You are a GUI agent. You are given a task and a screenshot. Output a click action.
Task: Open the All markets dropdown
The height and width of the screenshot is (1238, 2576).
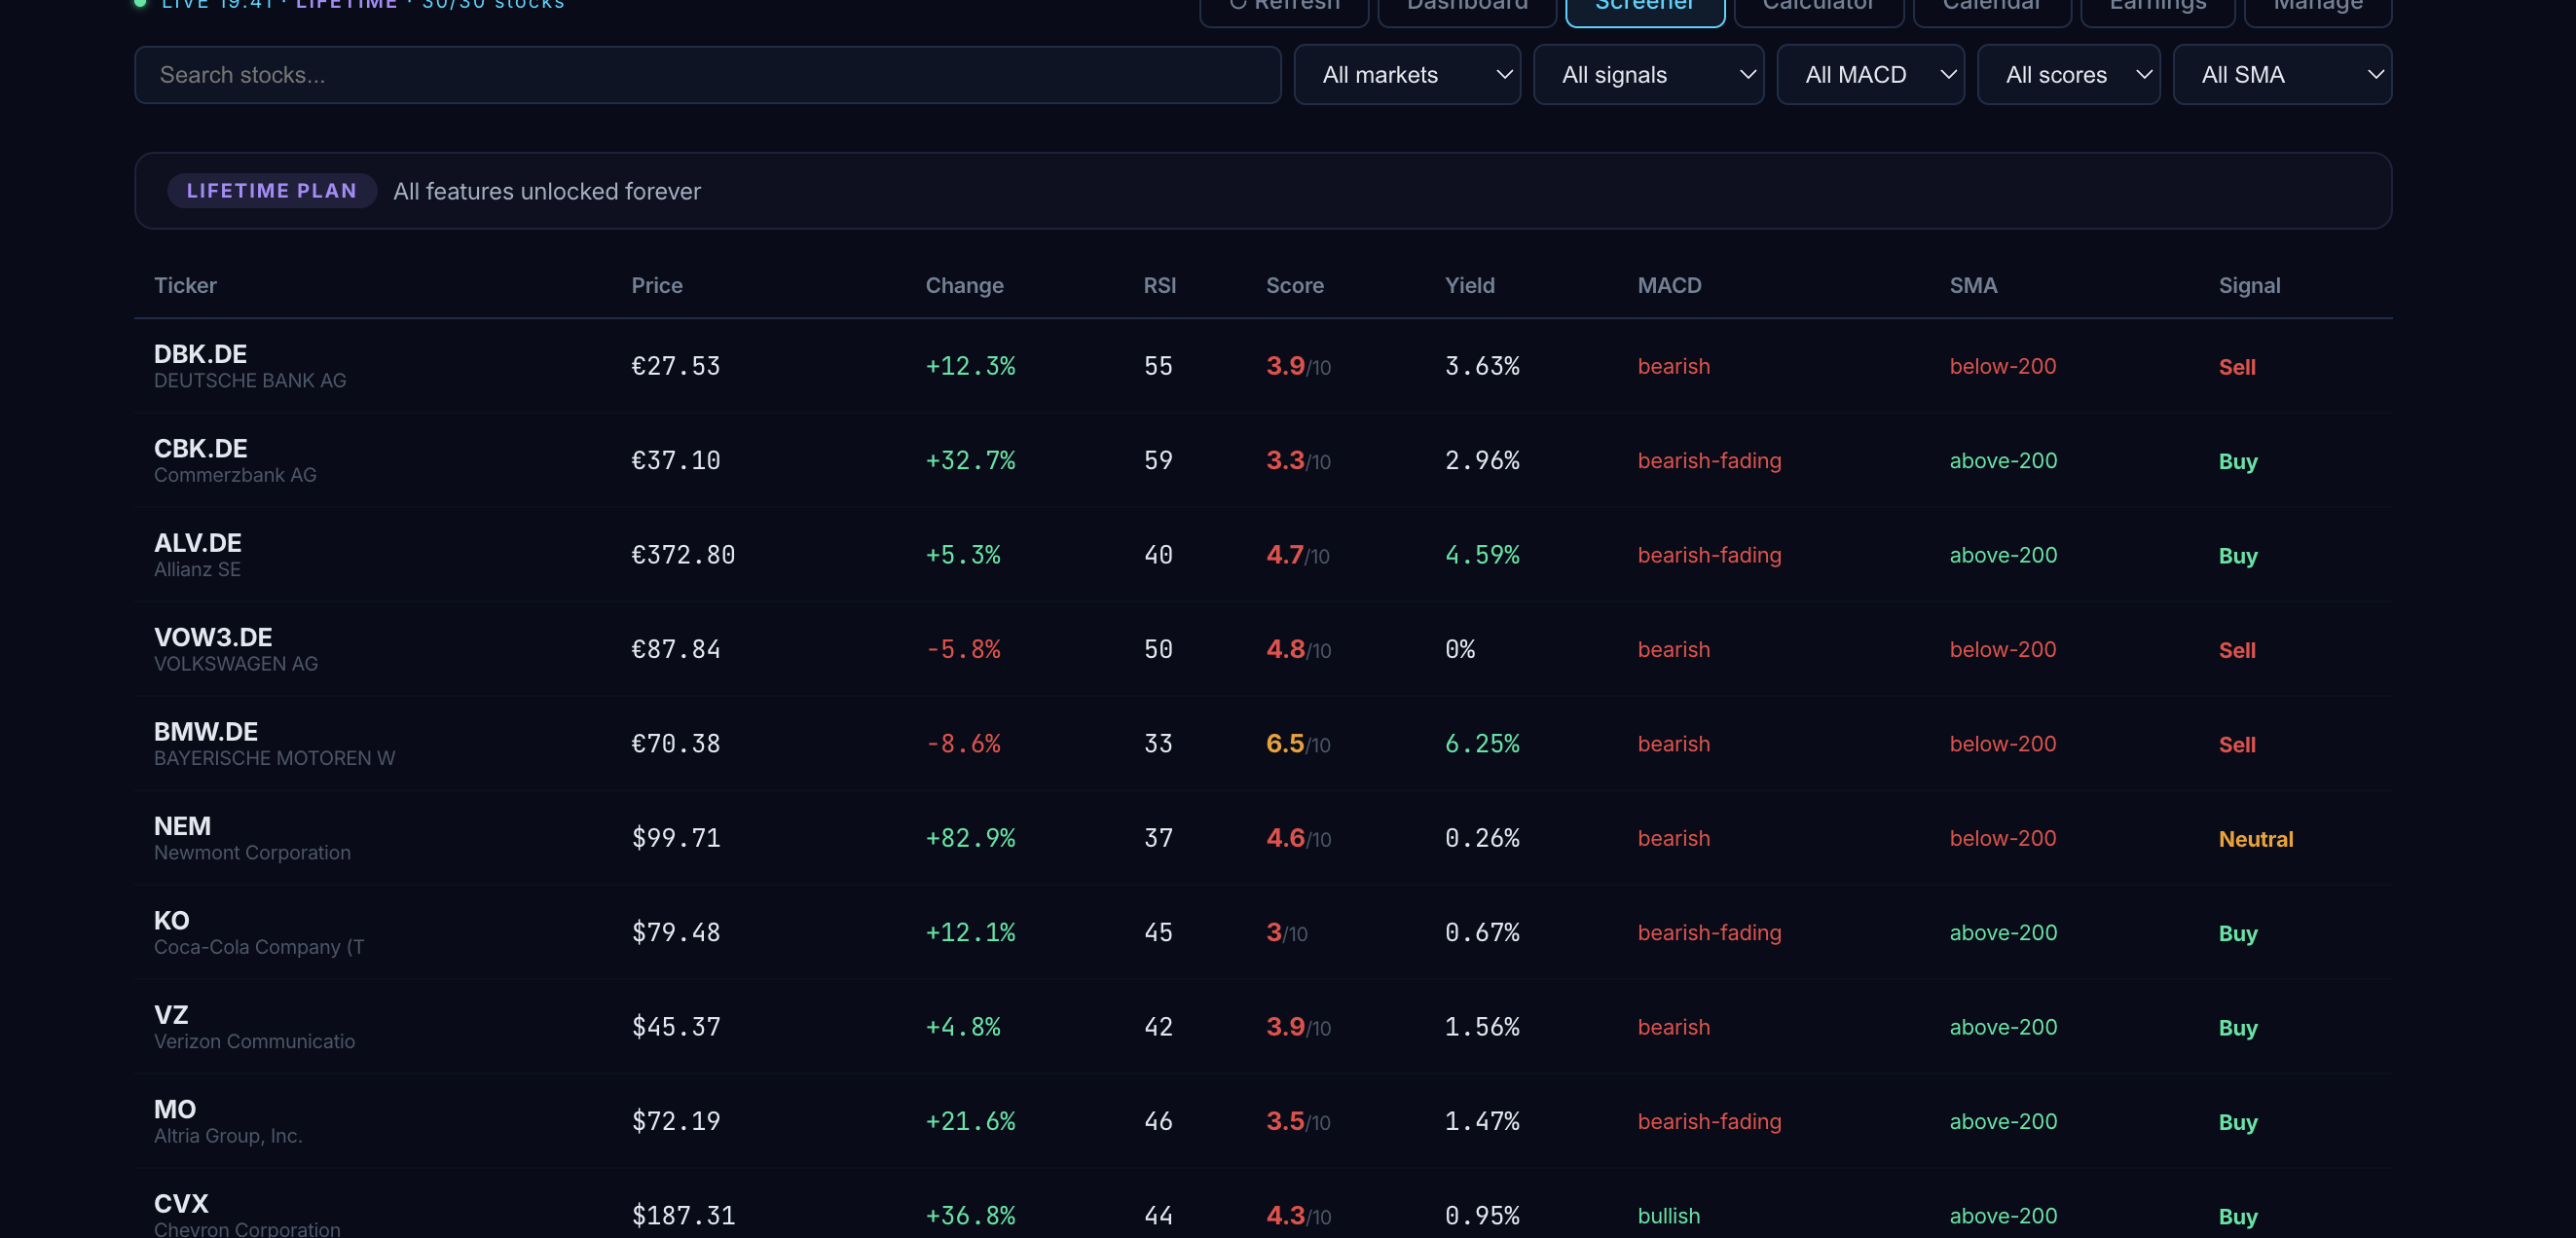[x=1407, y=75]
